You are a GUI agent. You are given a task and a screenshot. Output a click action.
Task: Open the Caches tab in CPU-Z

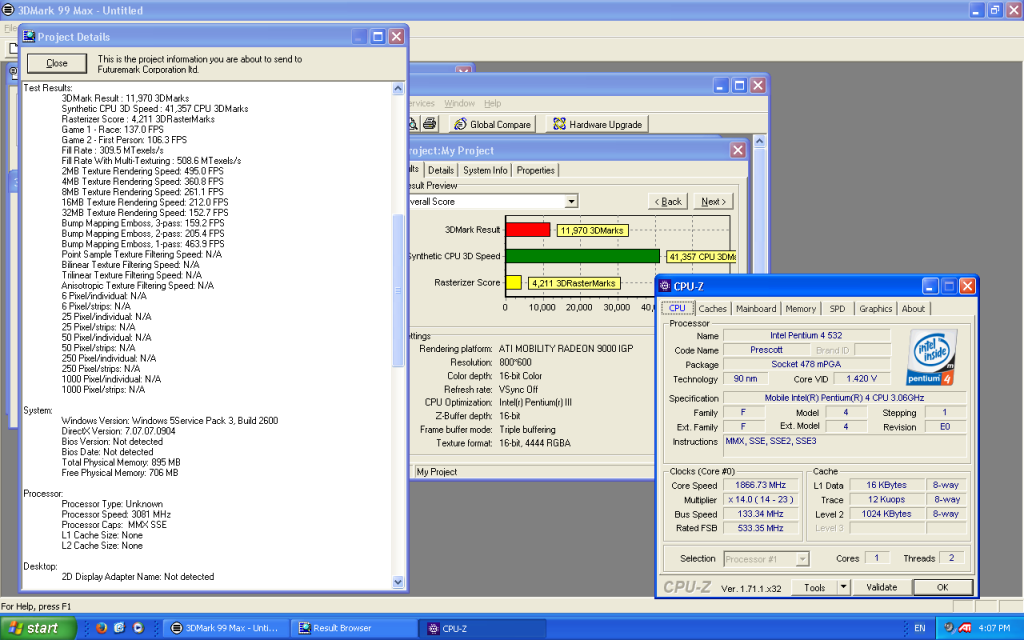[x=712, y=308]
